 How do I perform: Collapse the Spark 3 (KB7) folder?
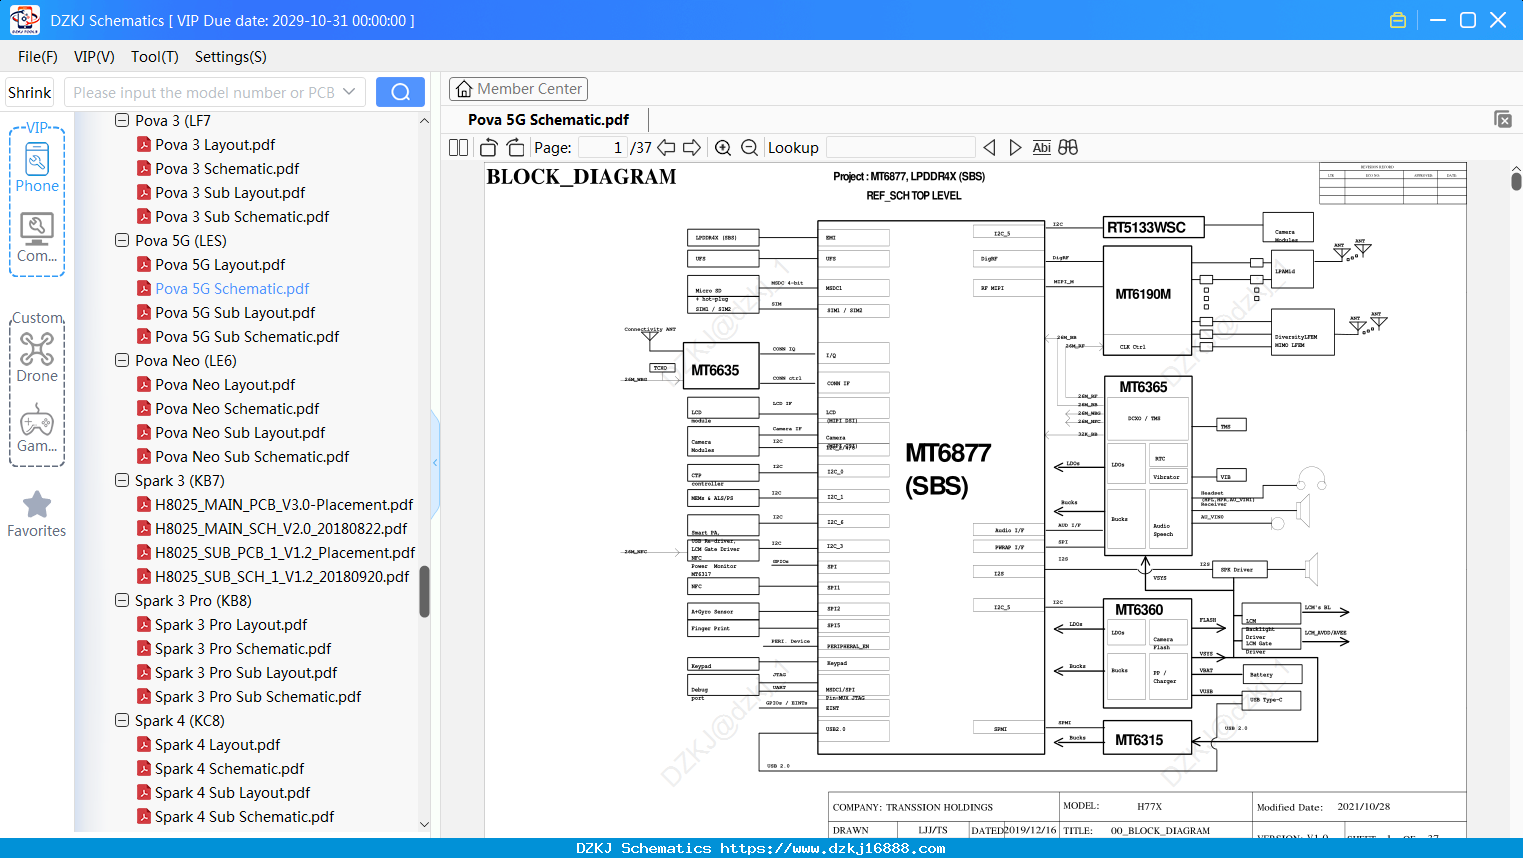click(x=122, y=480)
